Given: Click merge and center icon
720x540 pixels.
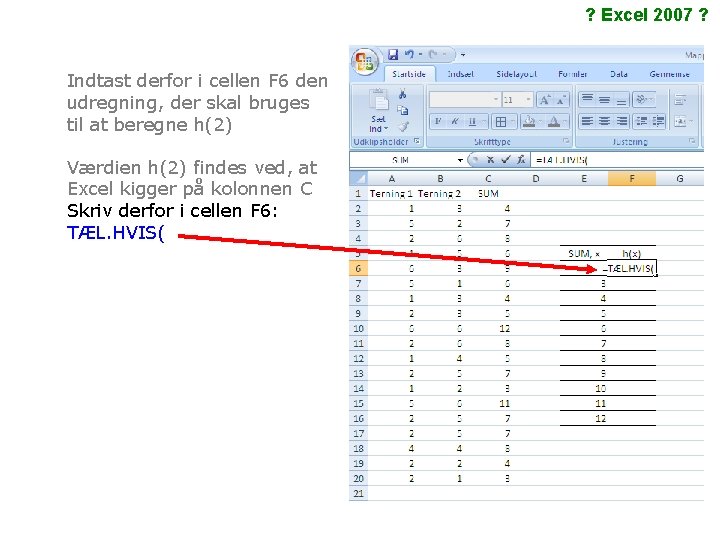Looking at the screenshot, I should pyautogui.click(x=680, y=121).
